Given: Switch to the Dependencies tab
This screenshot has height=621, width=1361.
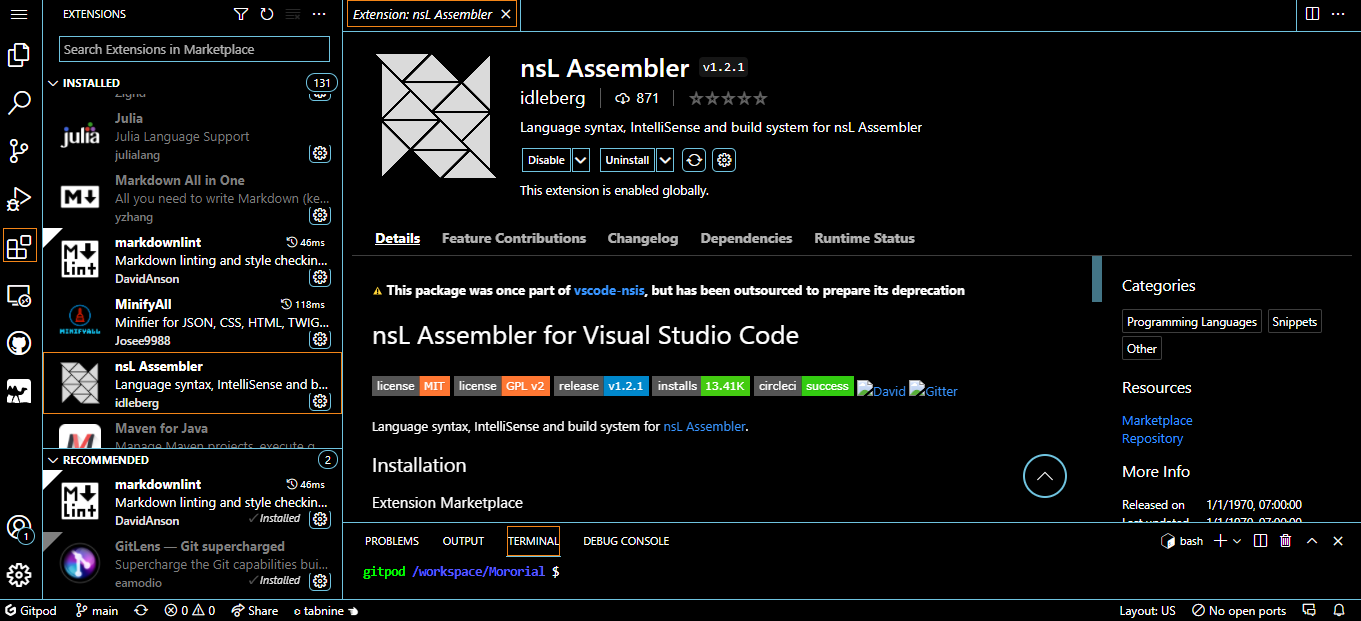Looking at the screenshot, I should pos(746,238).
